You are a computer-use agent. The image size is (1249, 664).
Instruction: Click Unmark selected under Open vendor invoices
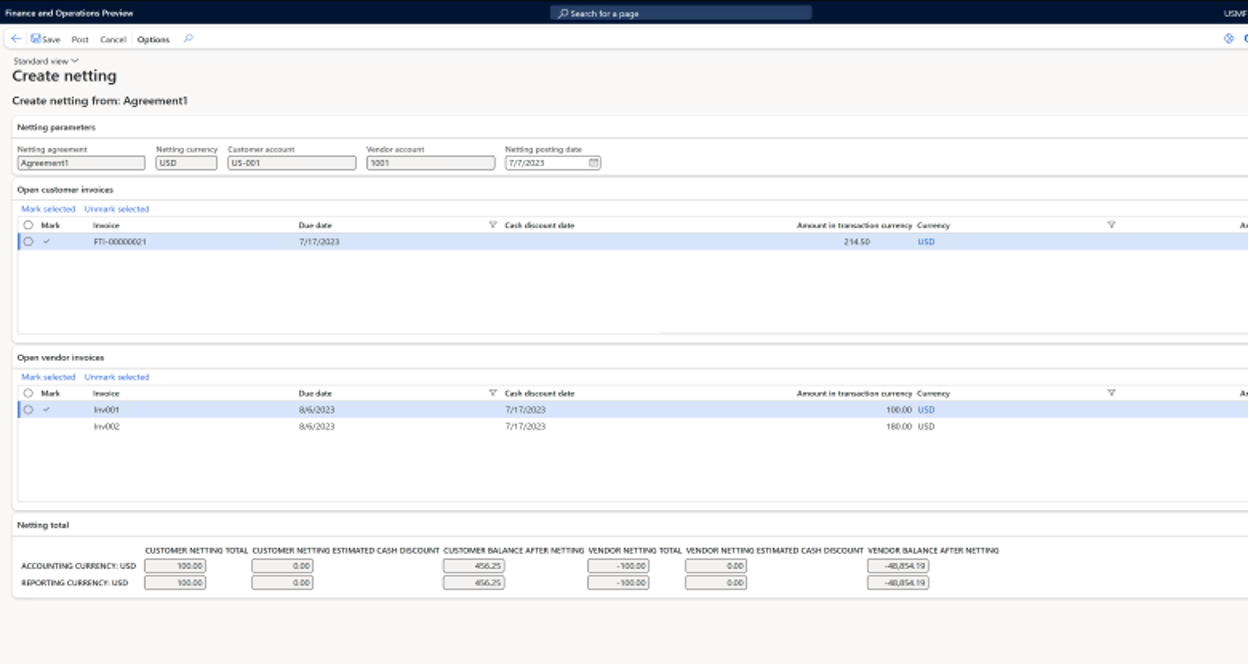tap(117, 377)
